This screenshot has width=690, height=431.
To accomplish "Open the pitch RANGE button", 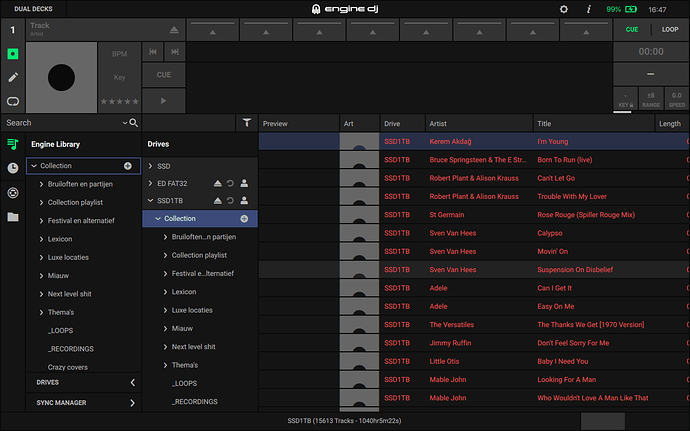I will point(651,99).
